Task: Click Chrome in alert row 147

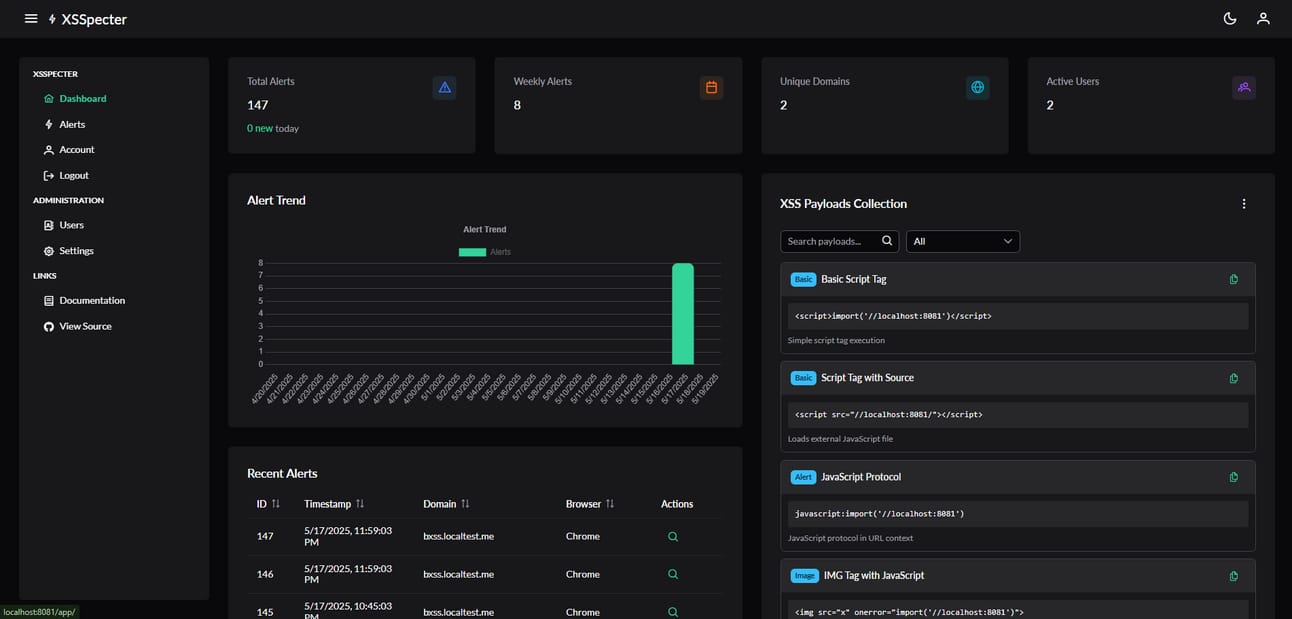Action: [583, 537]
